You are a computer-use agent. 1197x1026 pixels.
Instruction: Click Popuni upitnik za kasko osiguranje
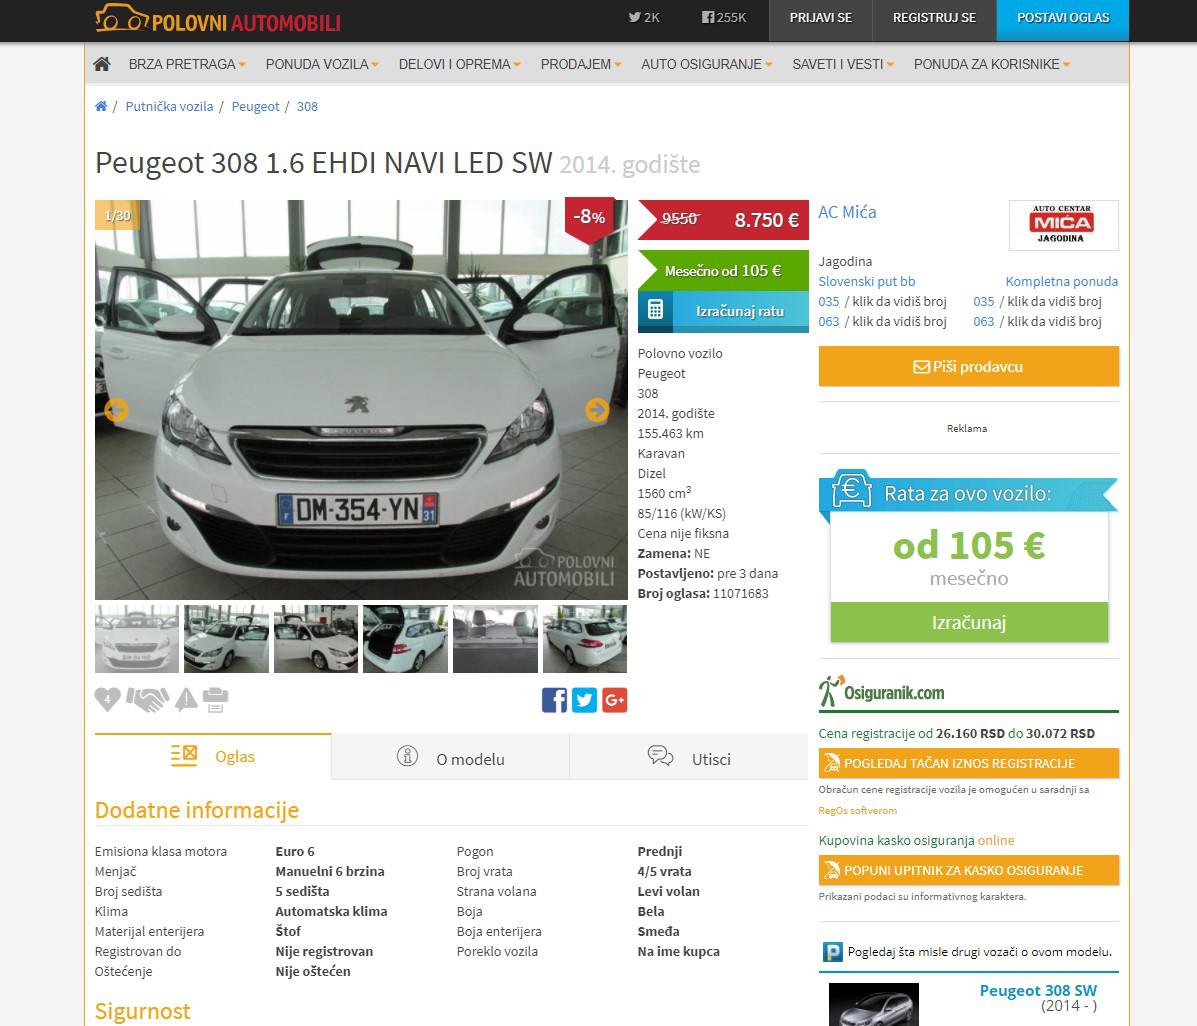[x=969, y=870]
